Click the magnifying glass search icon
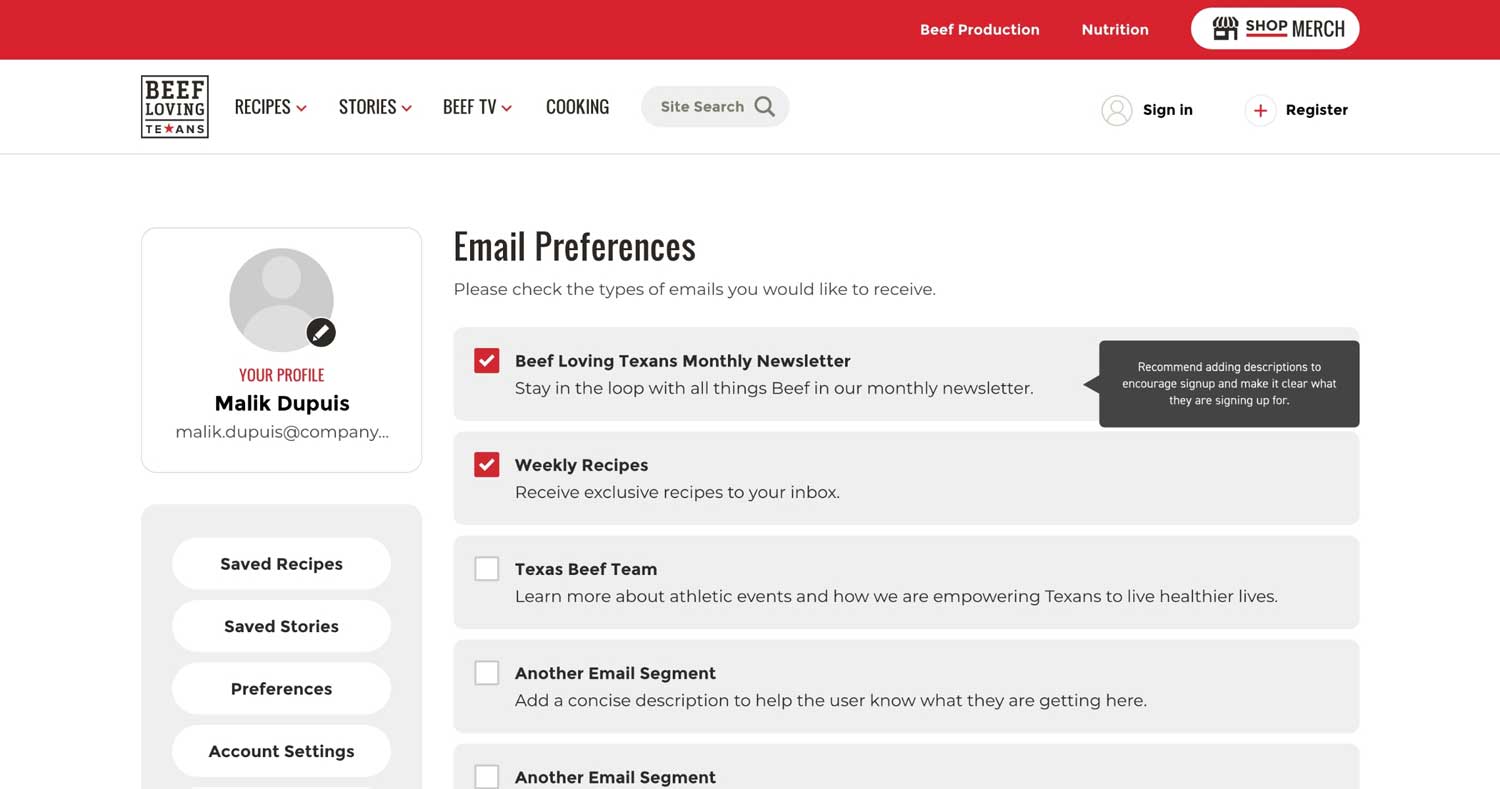Viewport: 1500px width, 789px height. (765, 107)
